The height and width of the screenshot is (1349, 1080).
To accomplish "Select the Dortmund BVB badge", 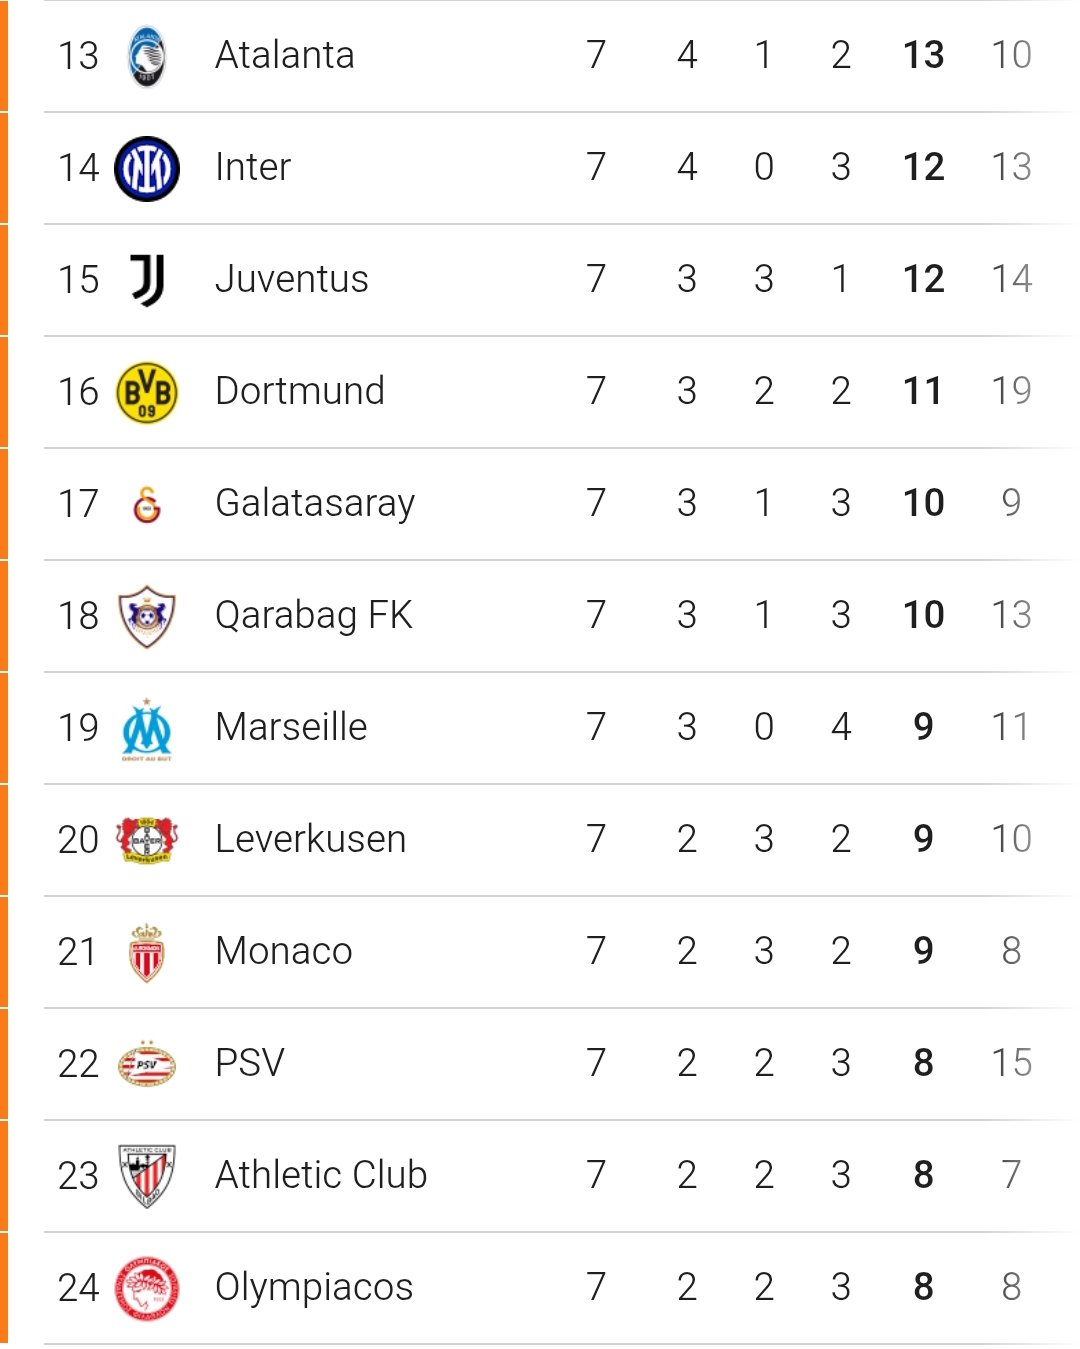I will pyautogui.click(x=147, y=392).
